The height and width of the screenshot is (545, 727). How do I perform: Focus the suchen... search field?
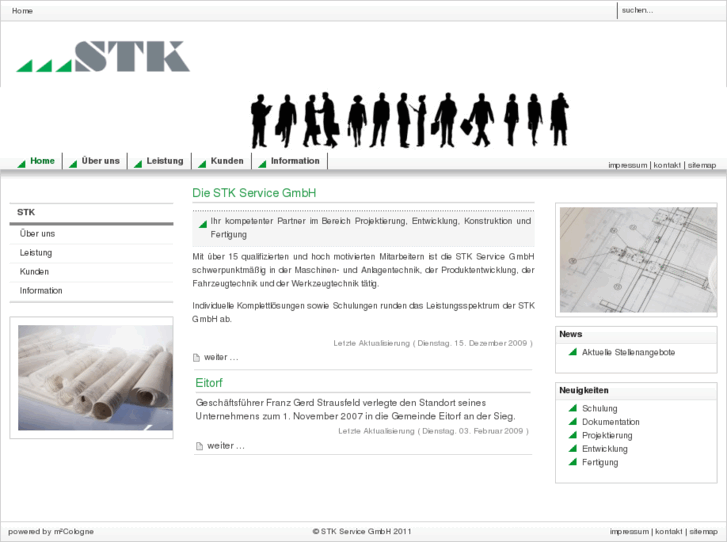(671, 10)
